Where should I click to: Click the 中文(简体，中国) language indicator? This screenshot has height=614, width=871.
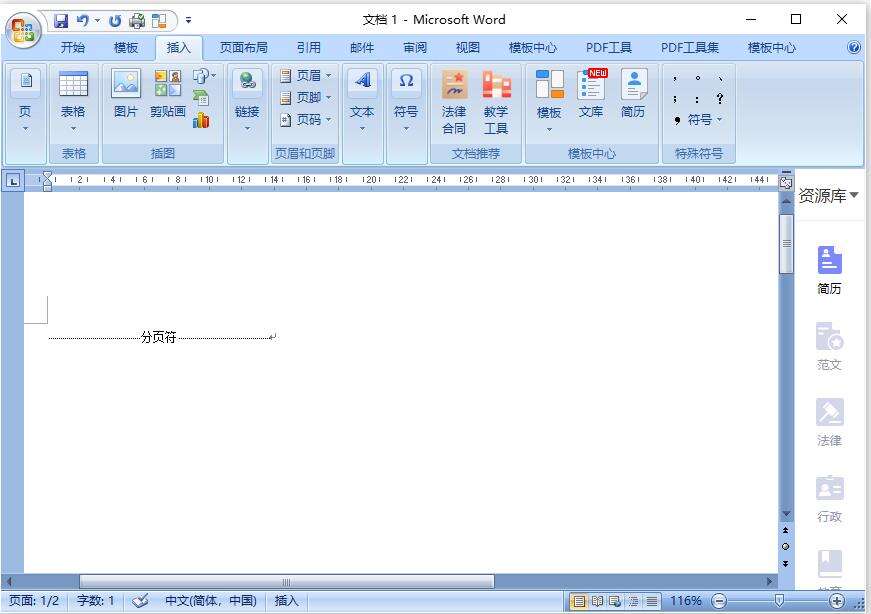[x=211, y=601]
